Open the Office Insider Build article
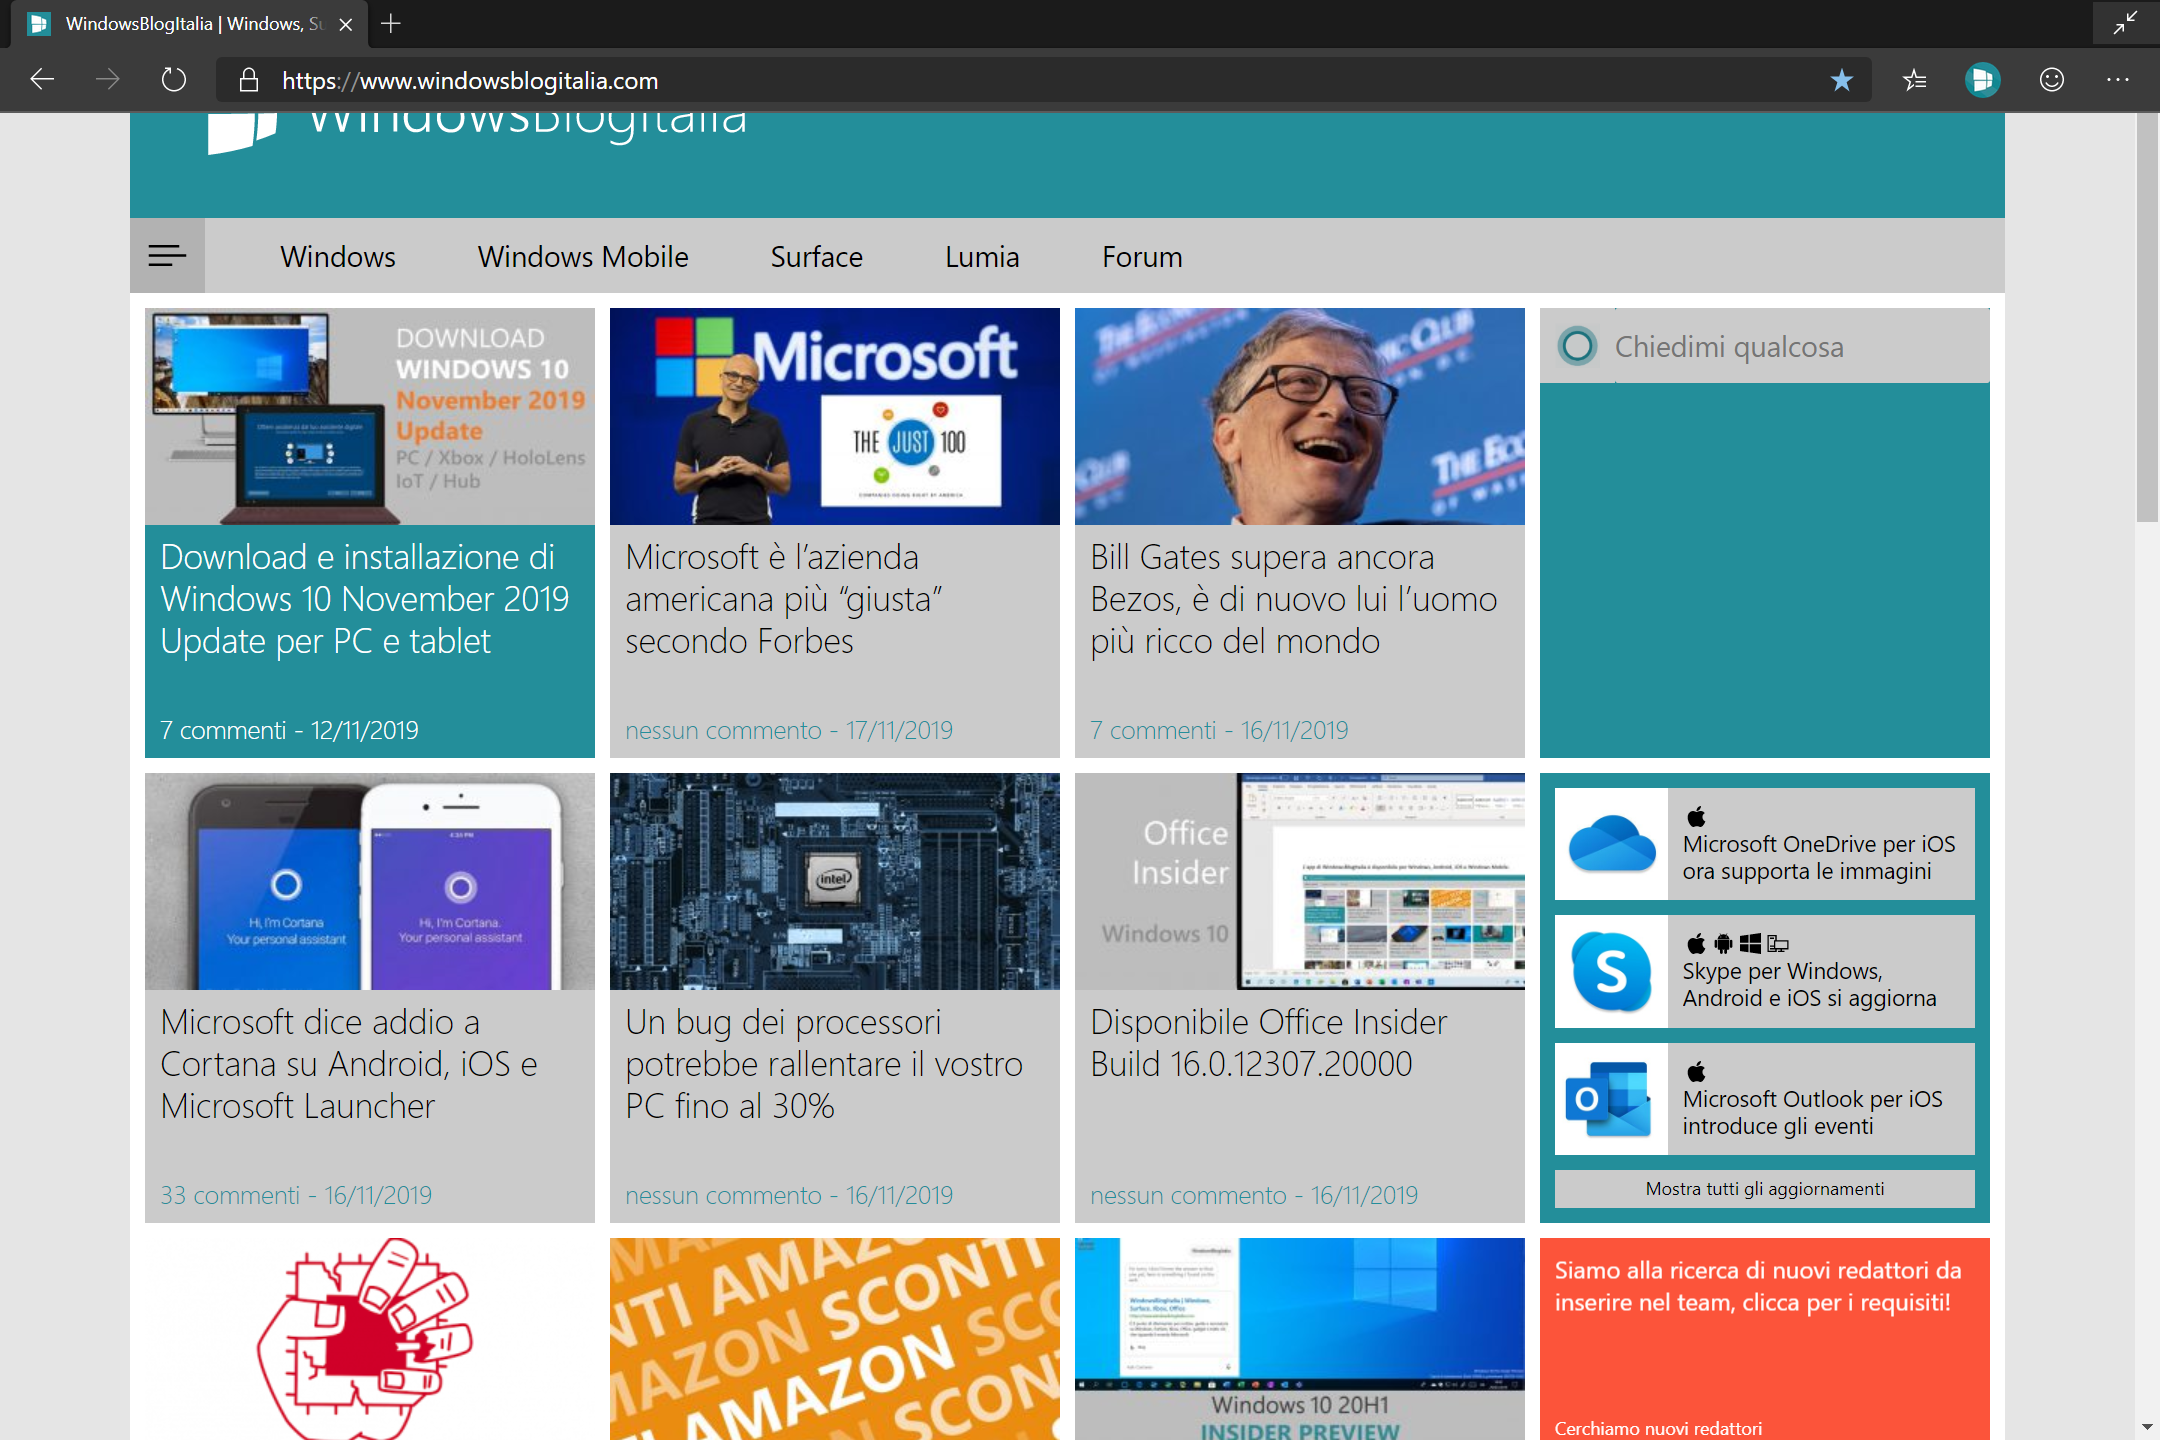The image size is (2160, 1440). coord(1269,1043)
